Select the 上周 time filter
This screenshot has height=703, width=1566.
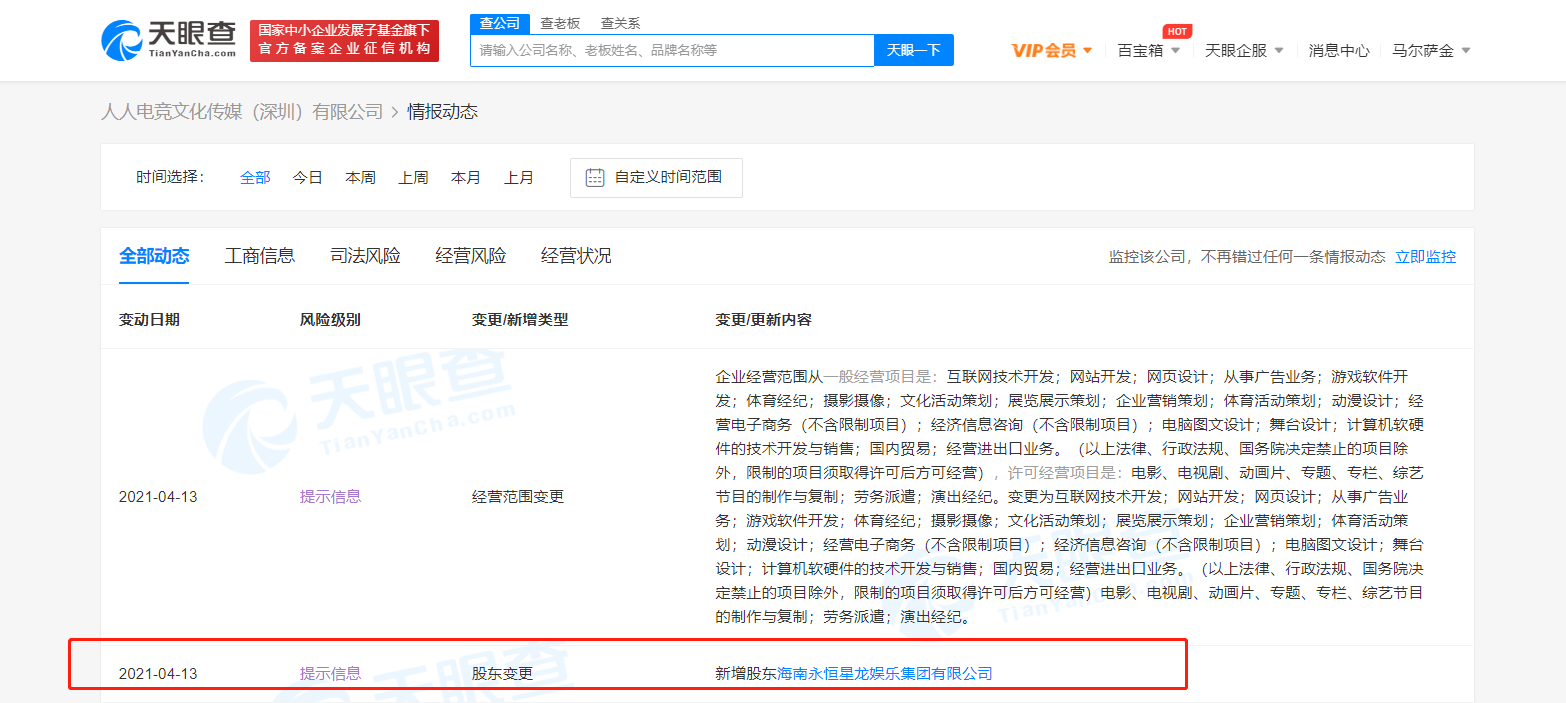pyautogui.click(x=413, y=178)
